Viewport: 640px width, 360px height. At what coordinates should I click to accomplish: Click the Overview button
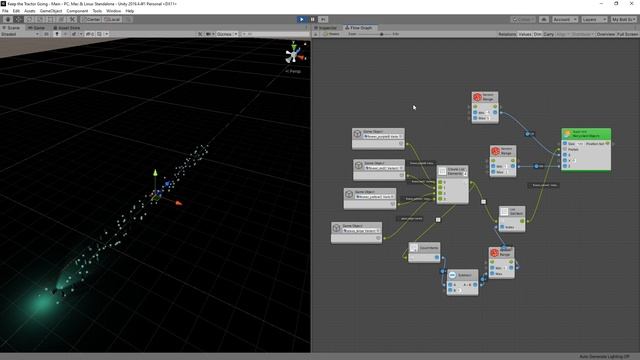(606, 34)
